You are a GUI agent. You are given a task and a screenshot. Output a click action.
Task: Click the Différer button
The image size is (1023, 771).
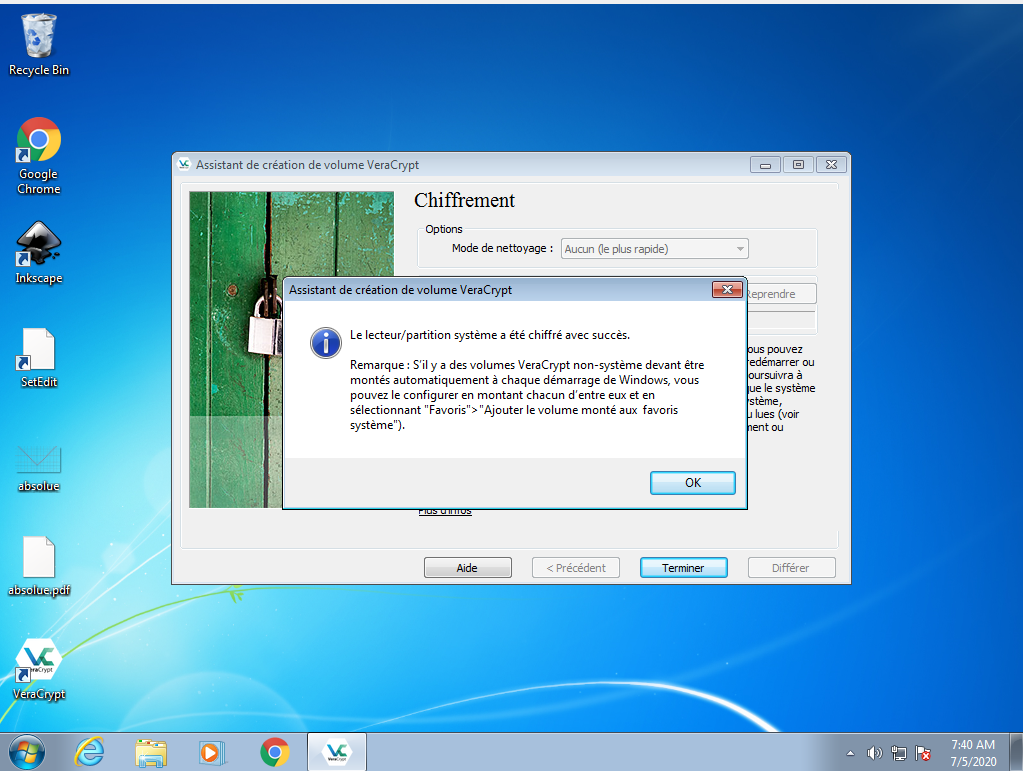click(791, 567)
